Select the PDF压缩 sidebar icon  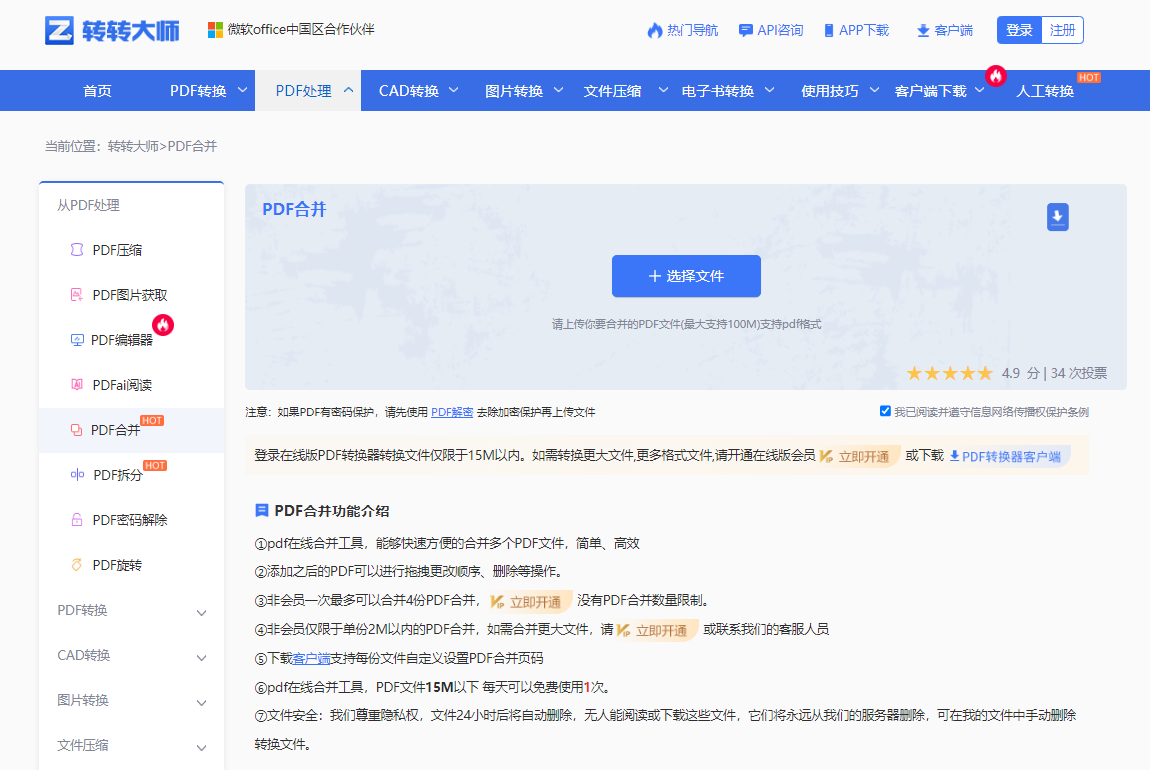coord(78,250)
